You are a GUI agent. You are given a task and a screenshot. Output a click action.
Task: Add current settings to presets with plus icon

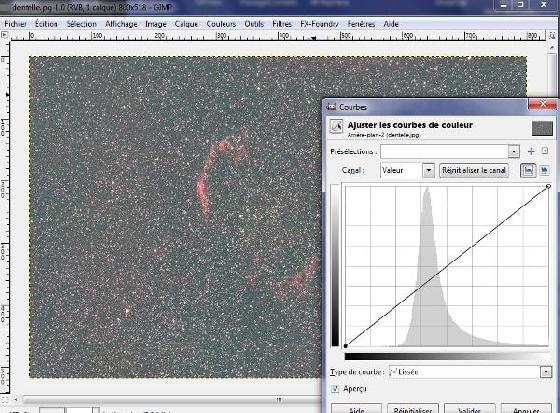coord(531,151)
